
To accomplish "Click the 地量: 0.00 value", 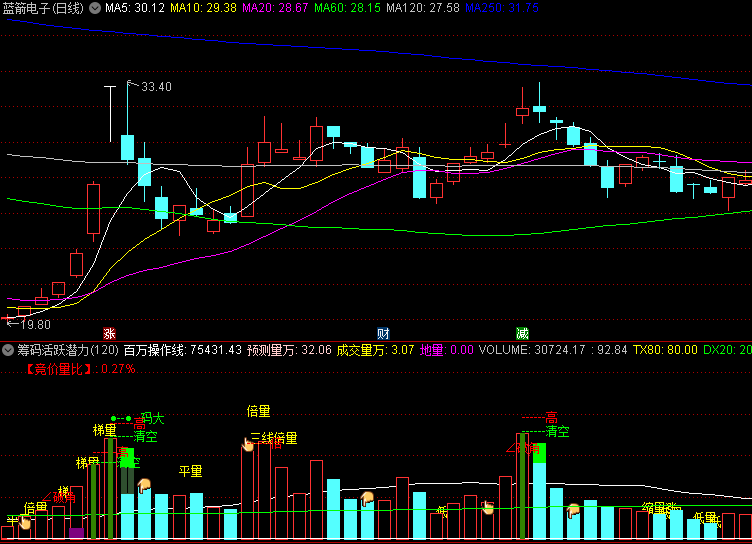I will pos(446,350).
